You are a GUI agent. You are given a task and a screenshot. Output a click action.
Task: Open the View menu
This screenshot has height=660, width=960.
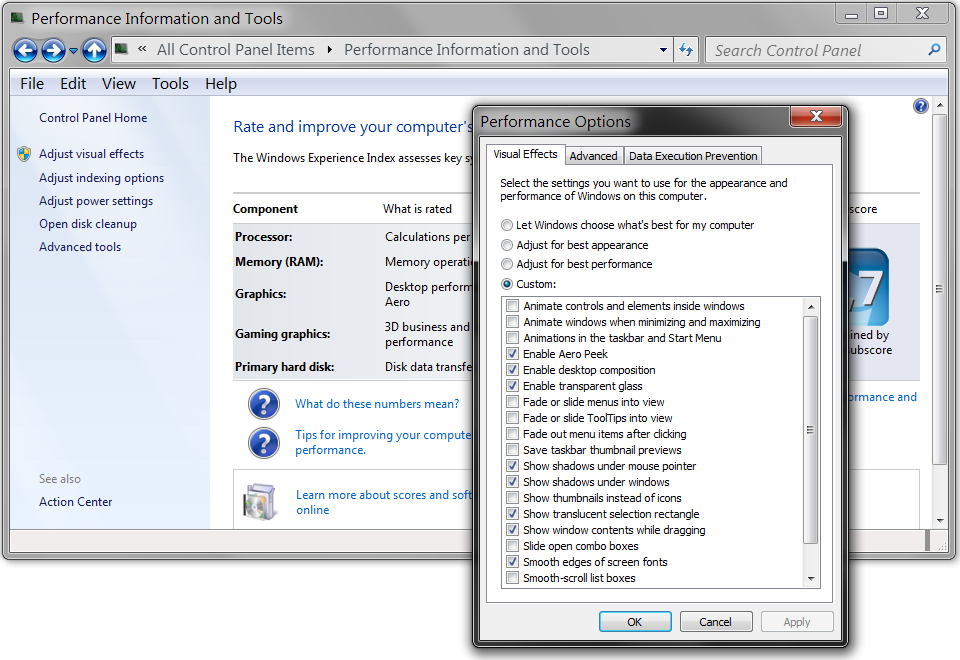point(119,83)
